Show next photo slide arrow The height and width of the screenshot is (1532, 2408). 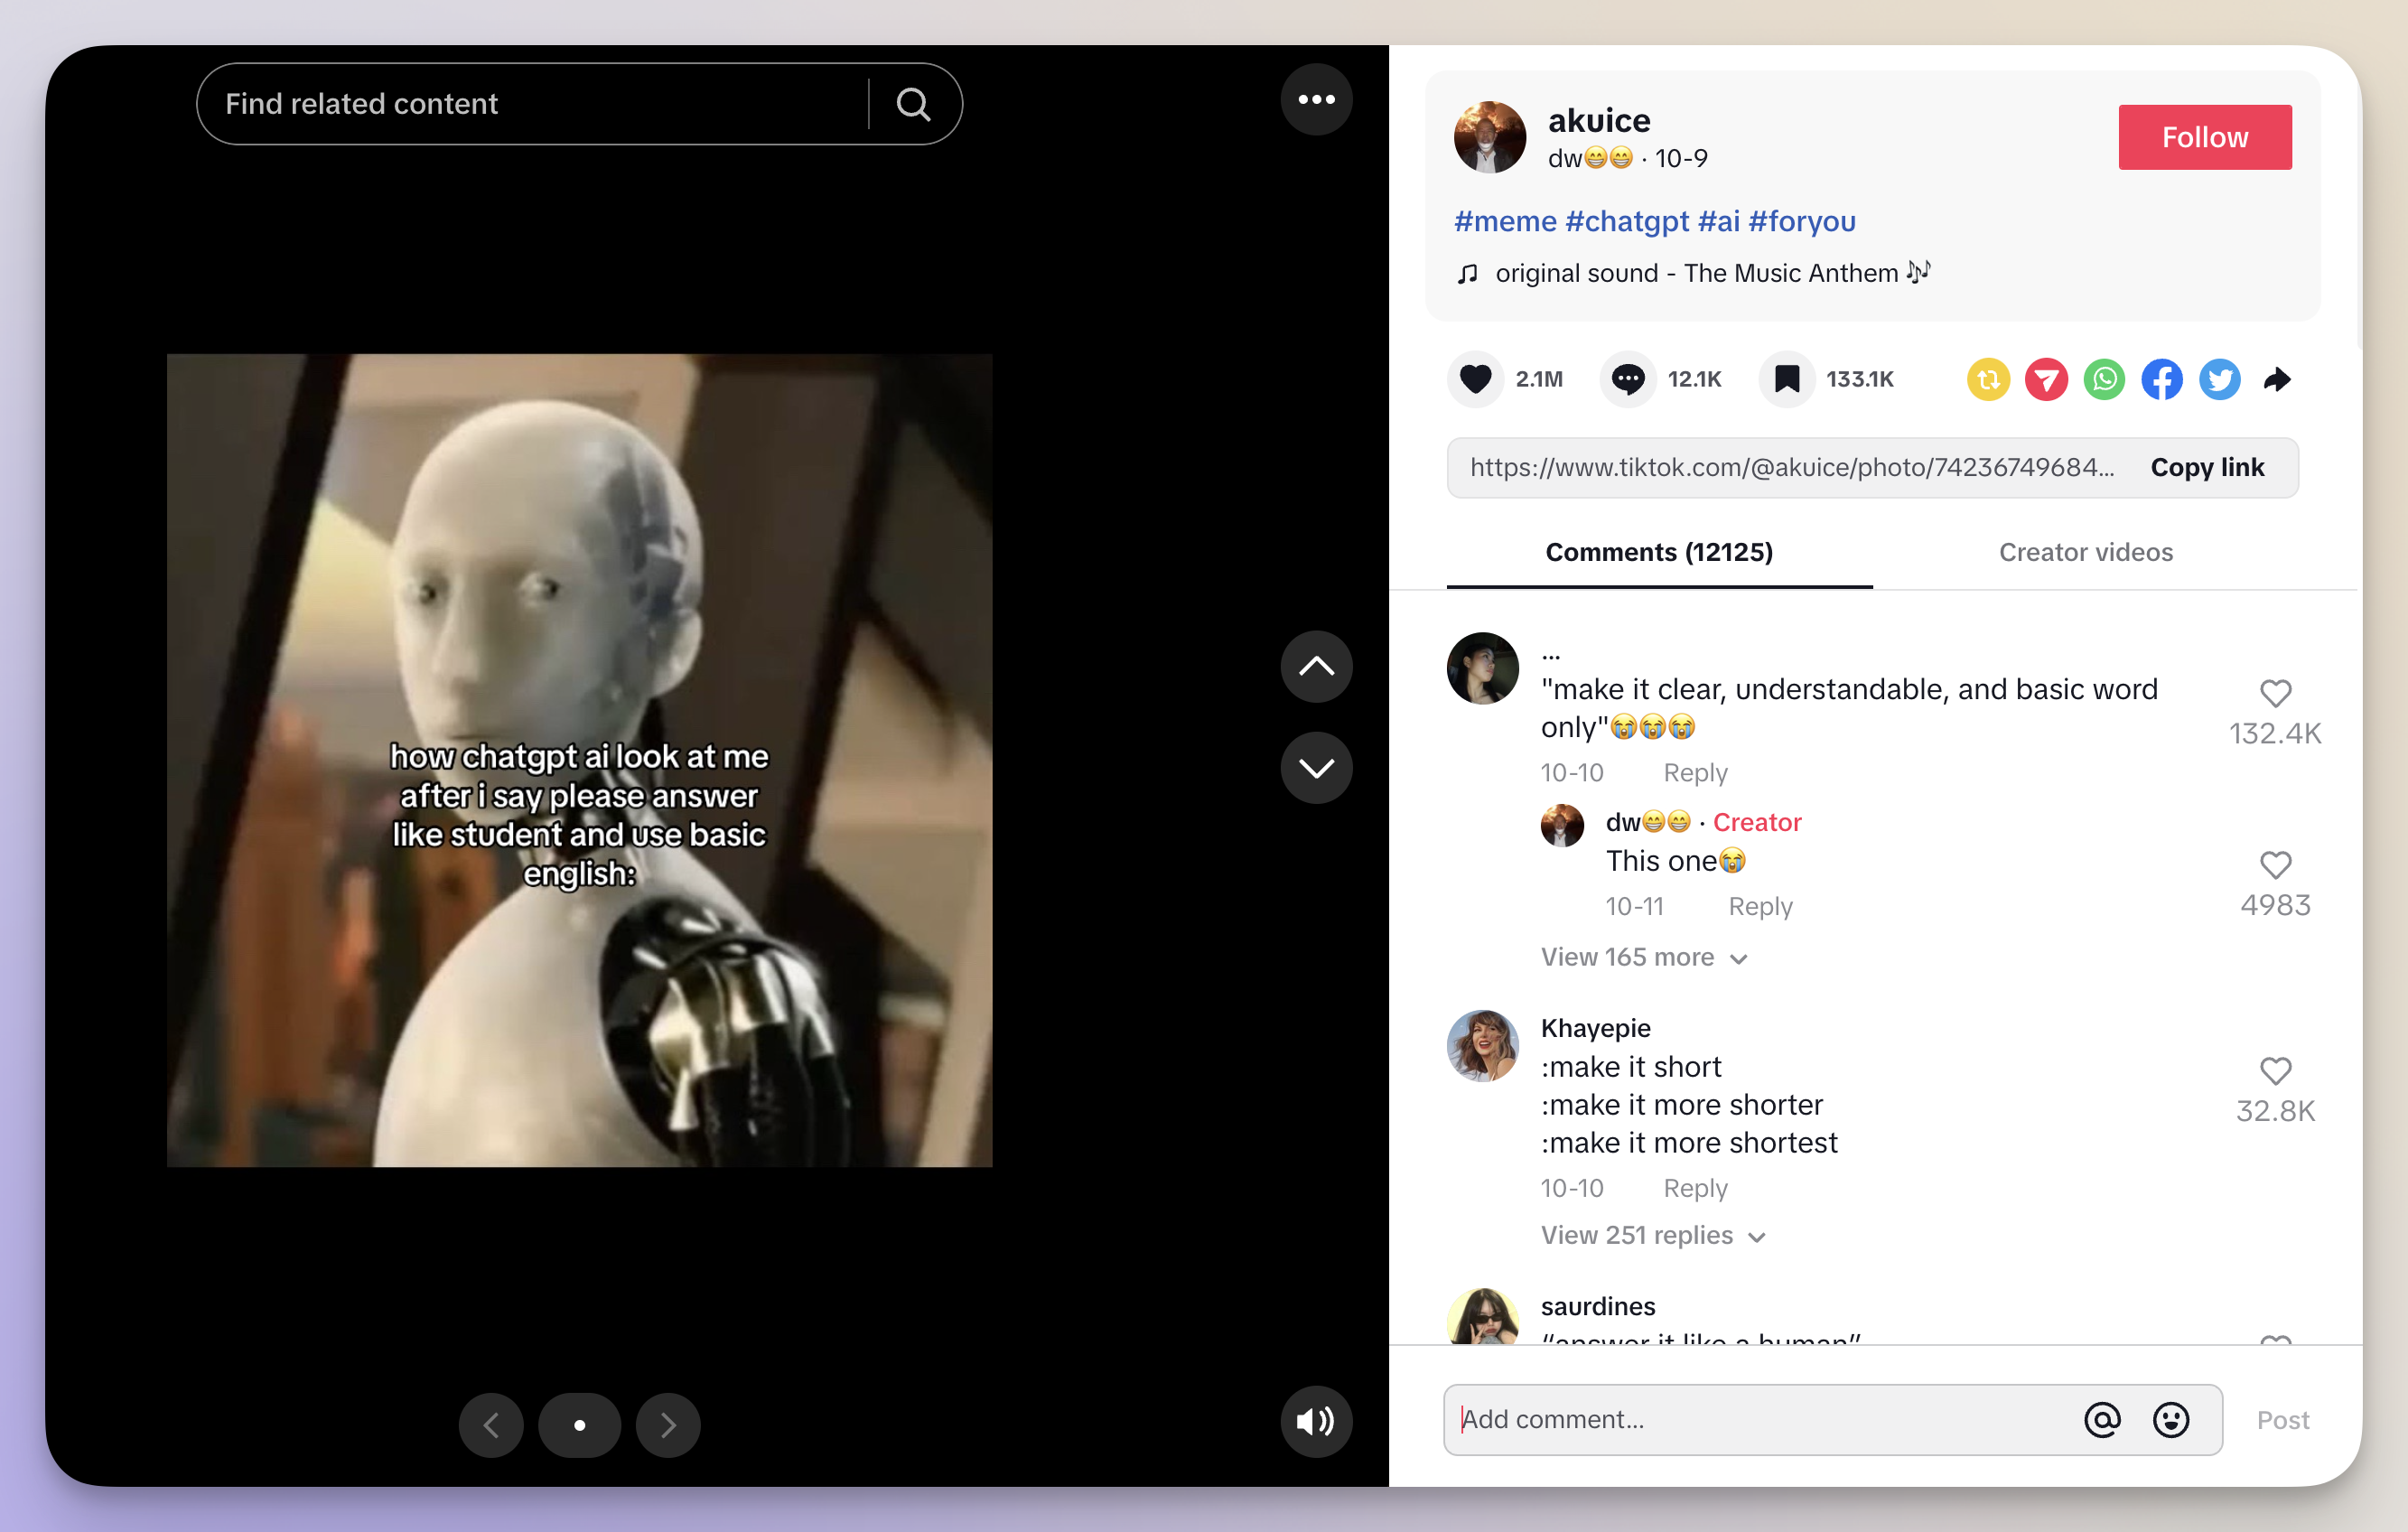tap(668, 1424)
